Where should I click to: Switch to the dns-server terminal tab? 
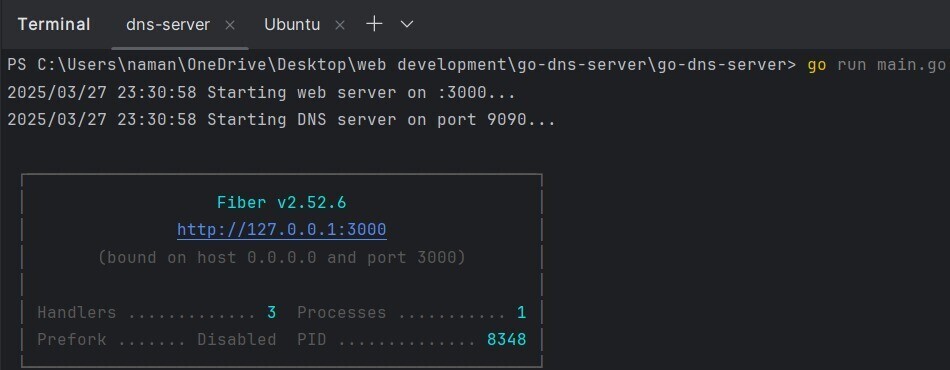tap(168, 25)
